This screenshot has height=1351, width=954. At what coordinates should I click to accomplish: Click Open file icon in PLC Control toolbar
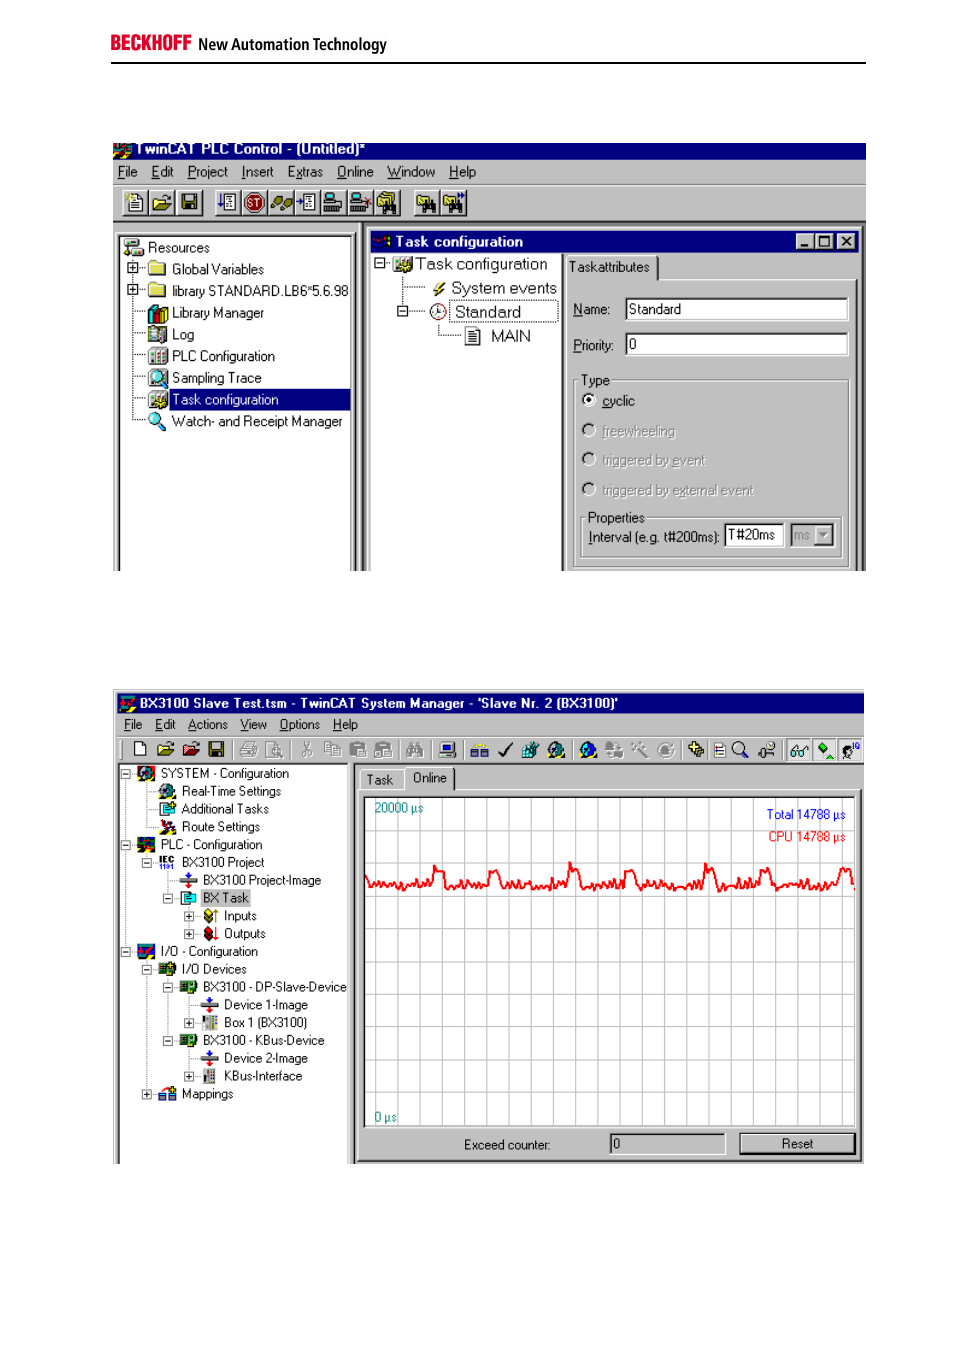tap(161, 203)
